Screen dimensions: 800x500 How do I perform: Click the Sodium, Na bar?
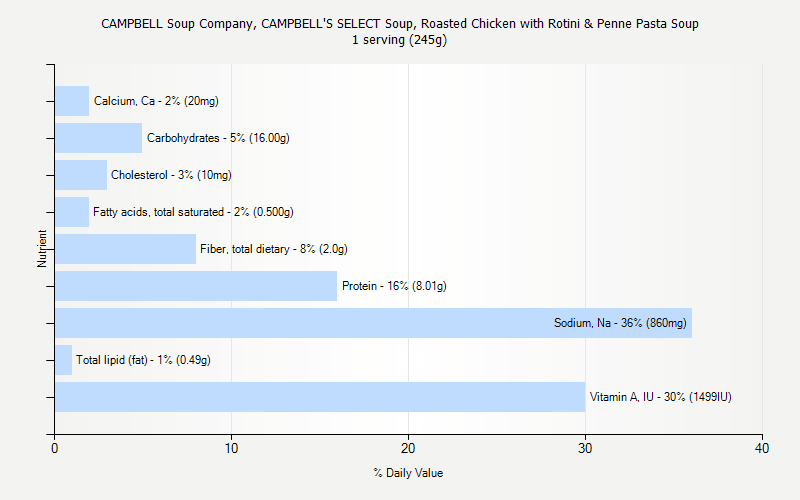373,323
